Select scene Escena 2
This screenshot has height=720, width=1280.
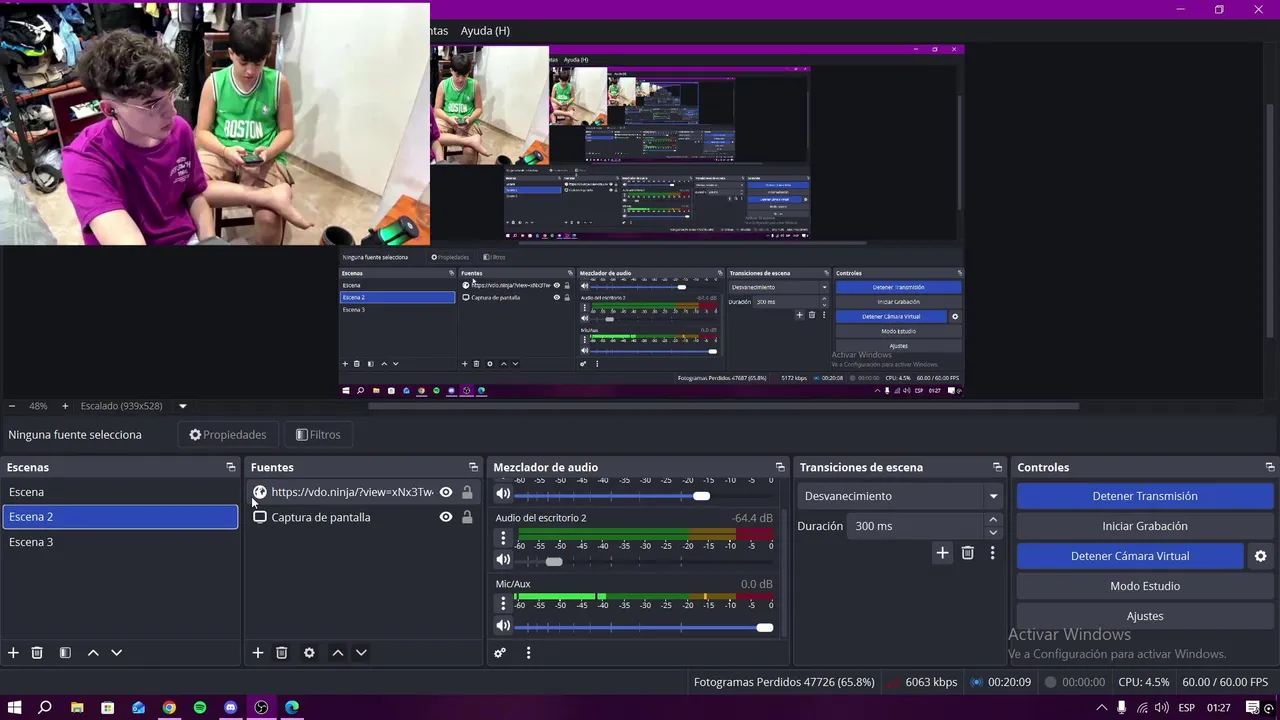[x=120, y=517]
